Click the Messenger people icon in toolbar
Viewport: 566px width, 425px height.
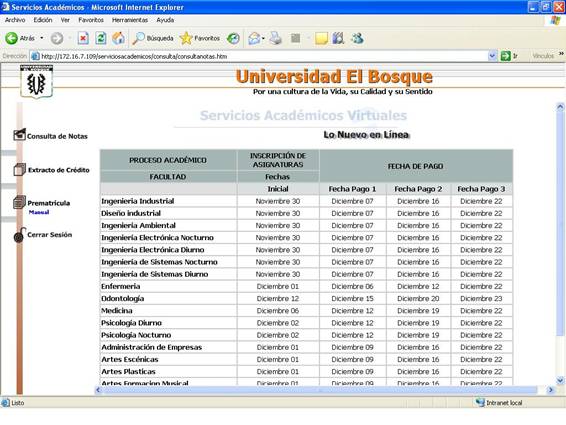357,38
